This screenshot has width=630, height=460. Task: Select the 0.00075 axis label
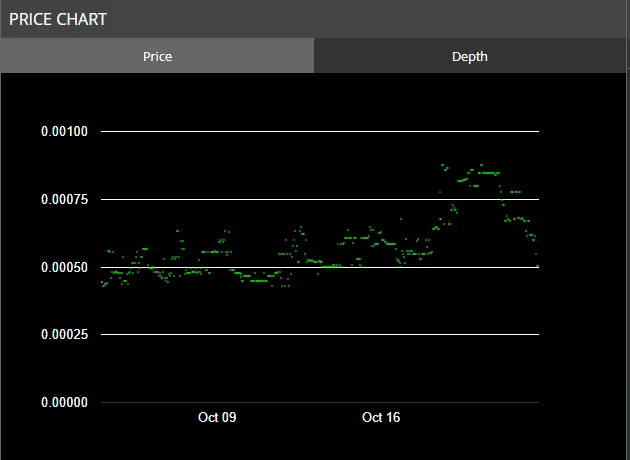(64, 199)
